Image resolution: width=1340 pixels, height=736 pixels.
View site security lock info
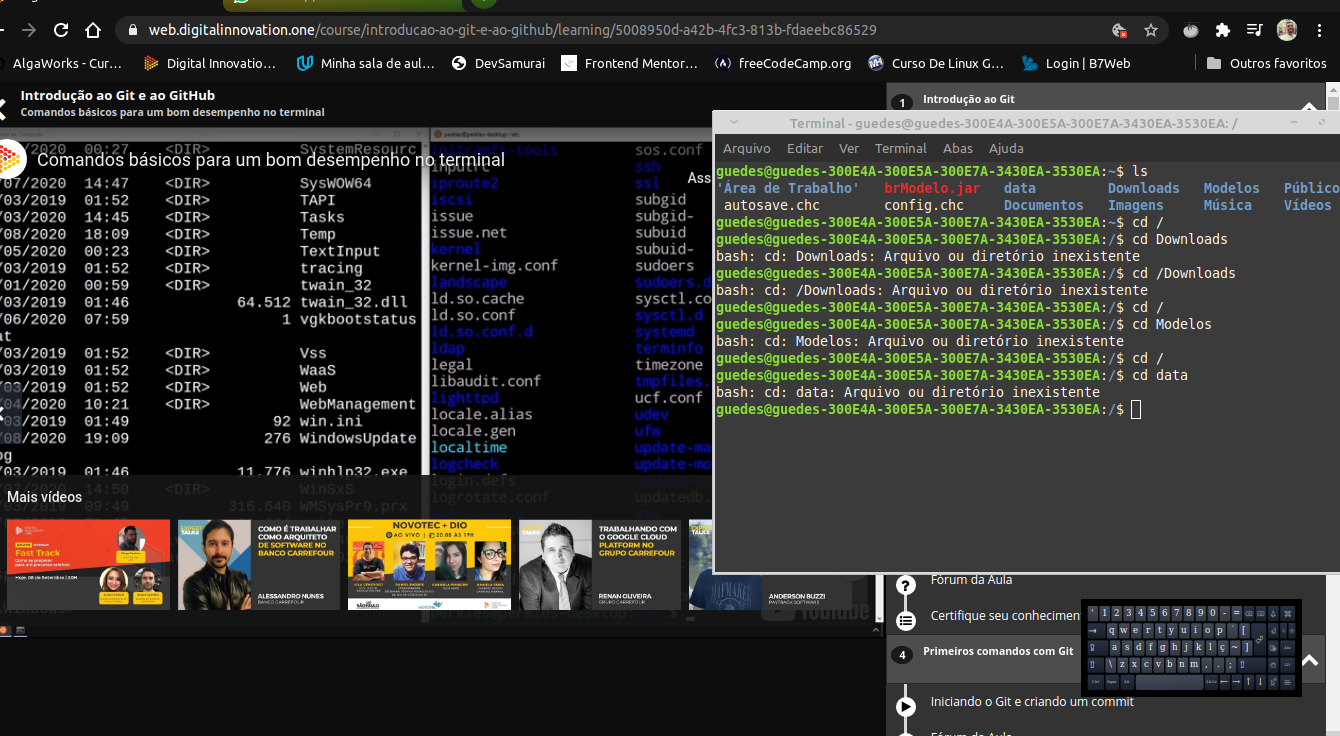pos(133,30)
